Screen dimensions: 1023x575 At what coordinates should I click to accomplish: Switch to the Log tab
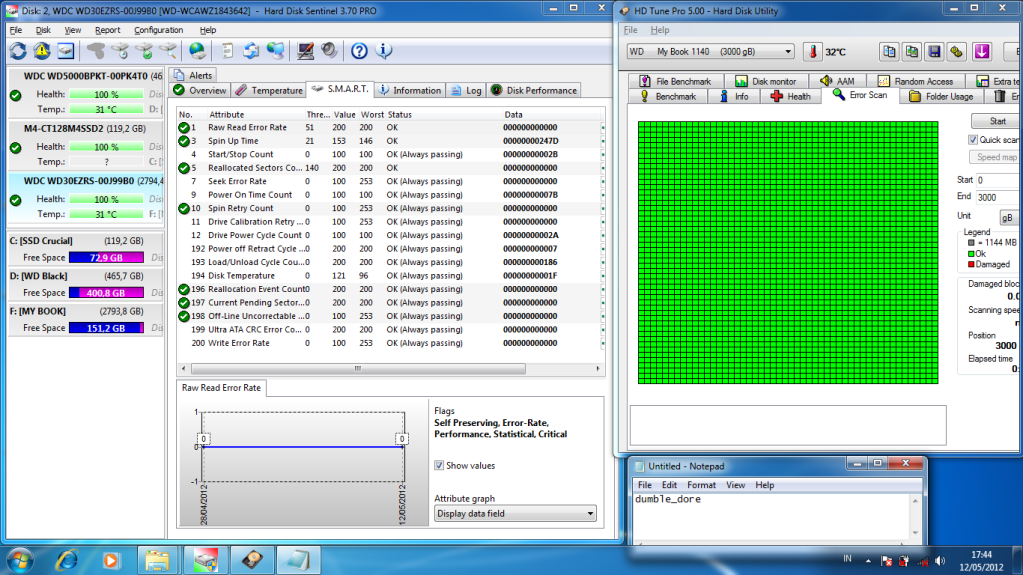tap(466, 90)
